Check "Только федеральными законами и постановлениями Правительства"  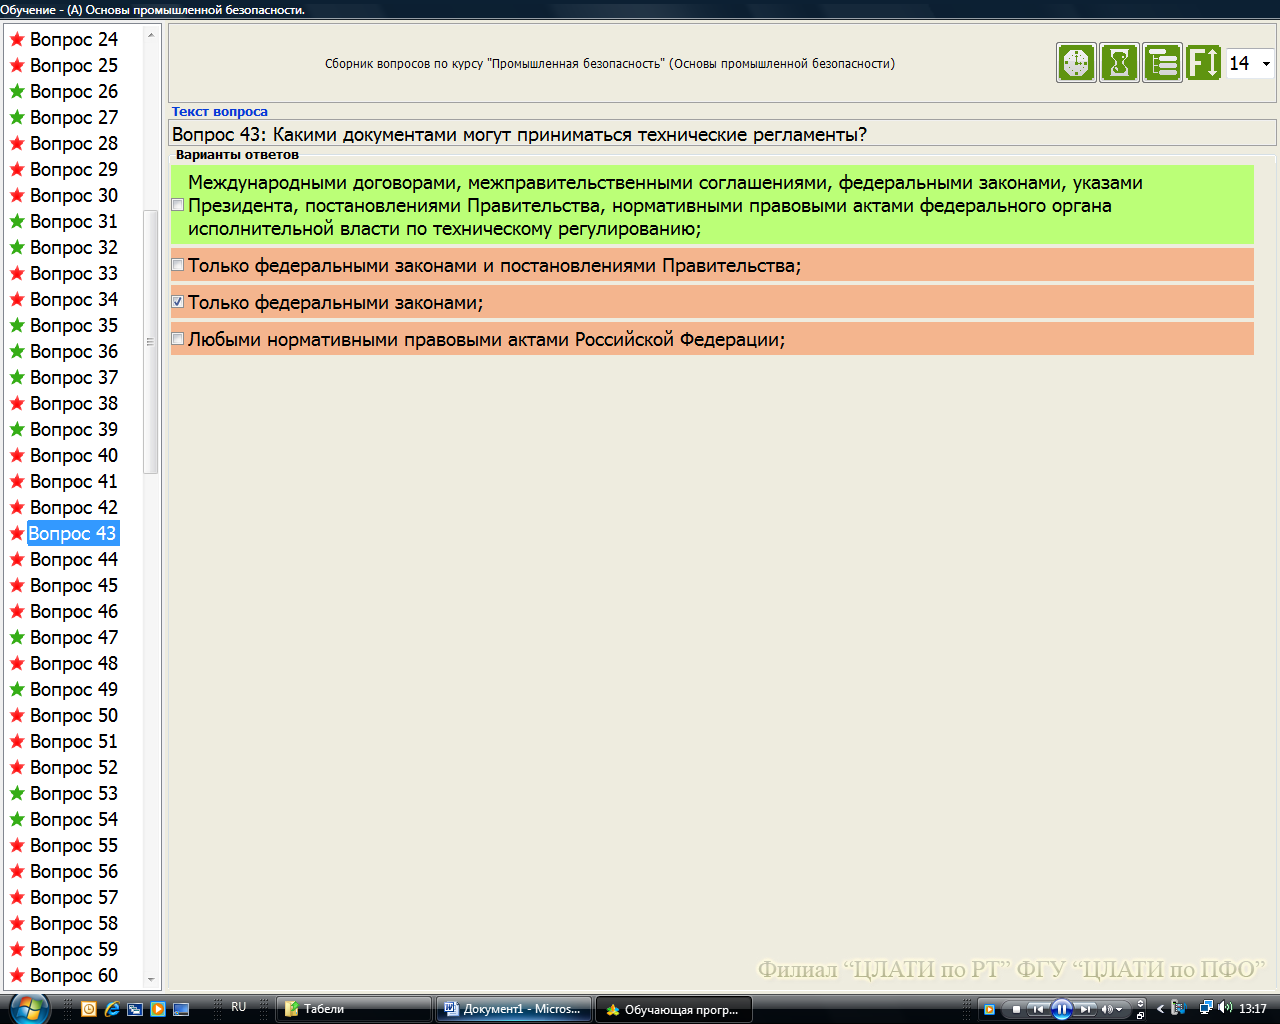click(x=177, y=265)
